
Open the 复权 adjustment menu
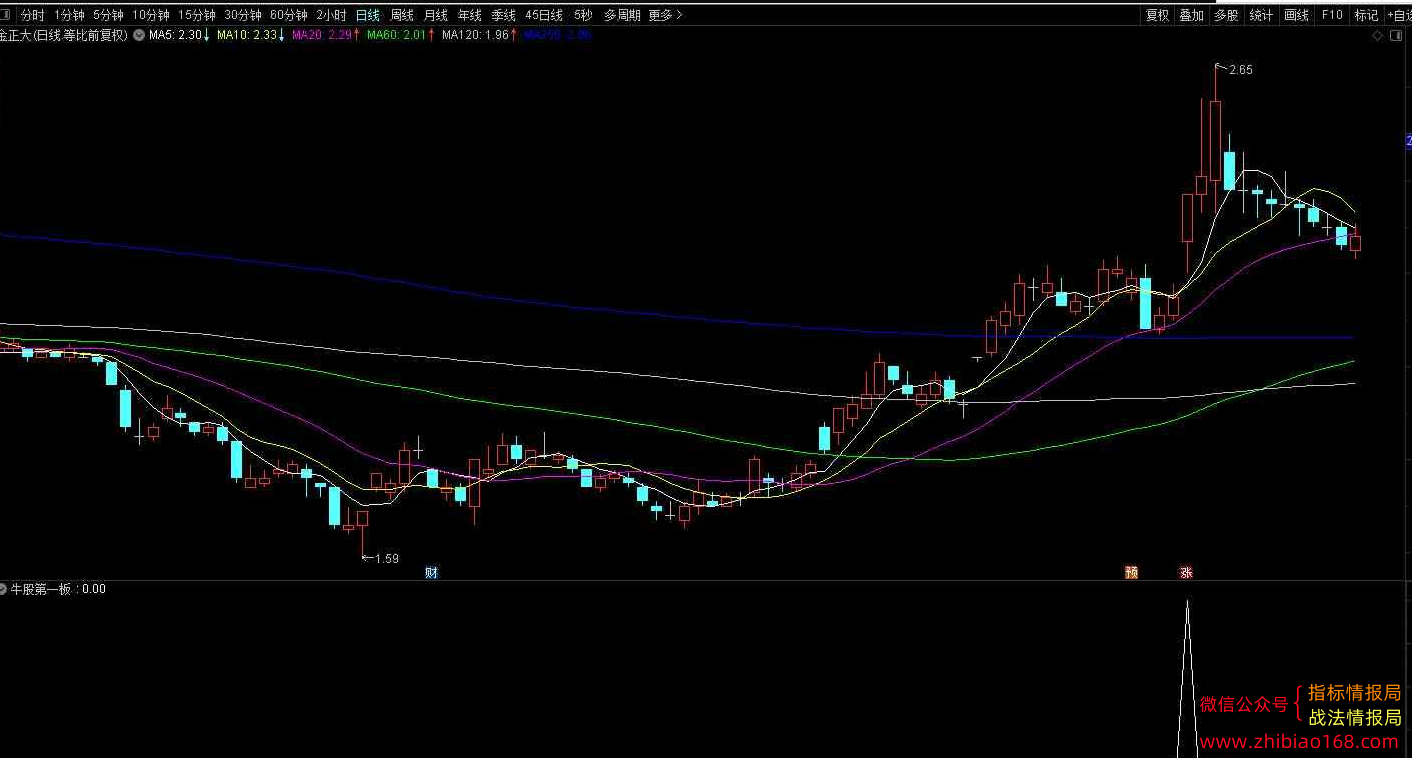point(1157,15)
